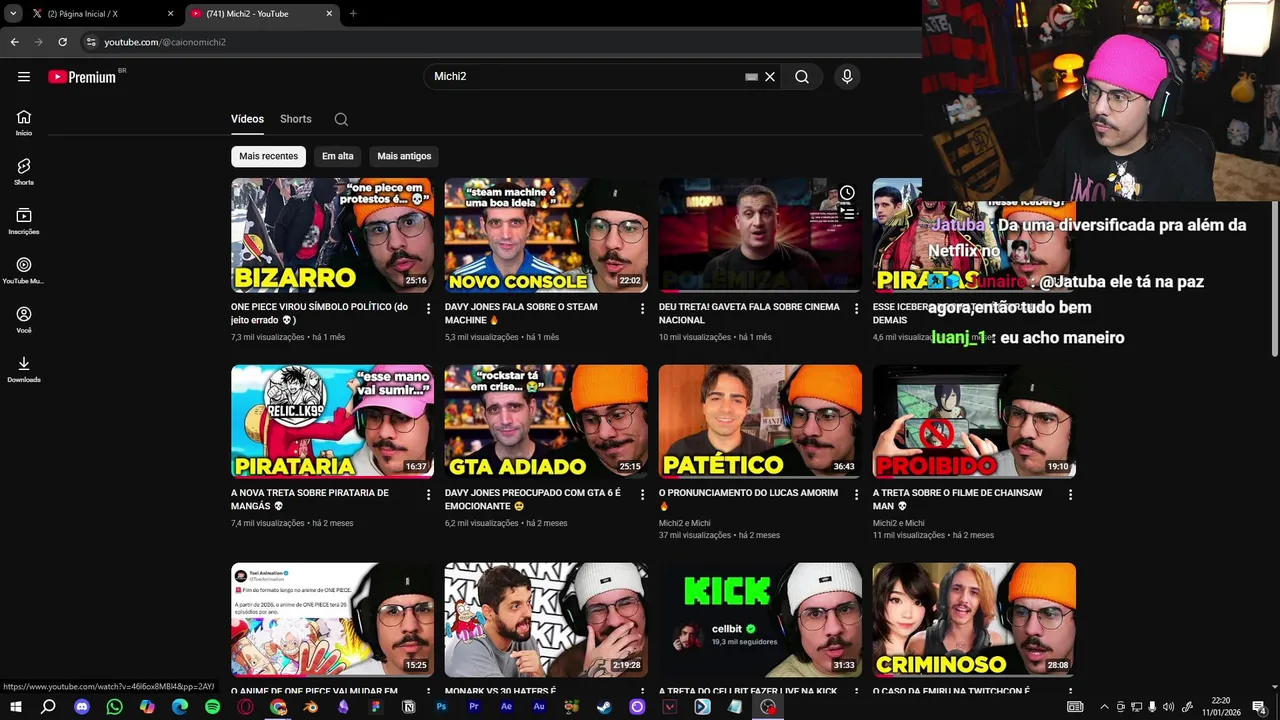
Task: Switch to the Vídeos channel tab
Action: [247, 119]
